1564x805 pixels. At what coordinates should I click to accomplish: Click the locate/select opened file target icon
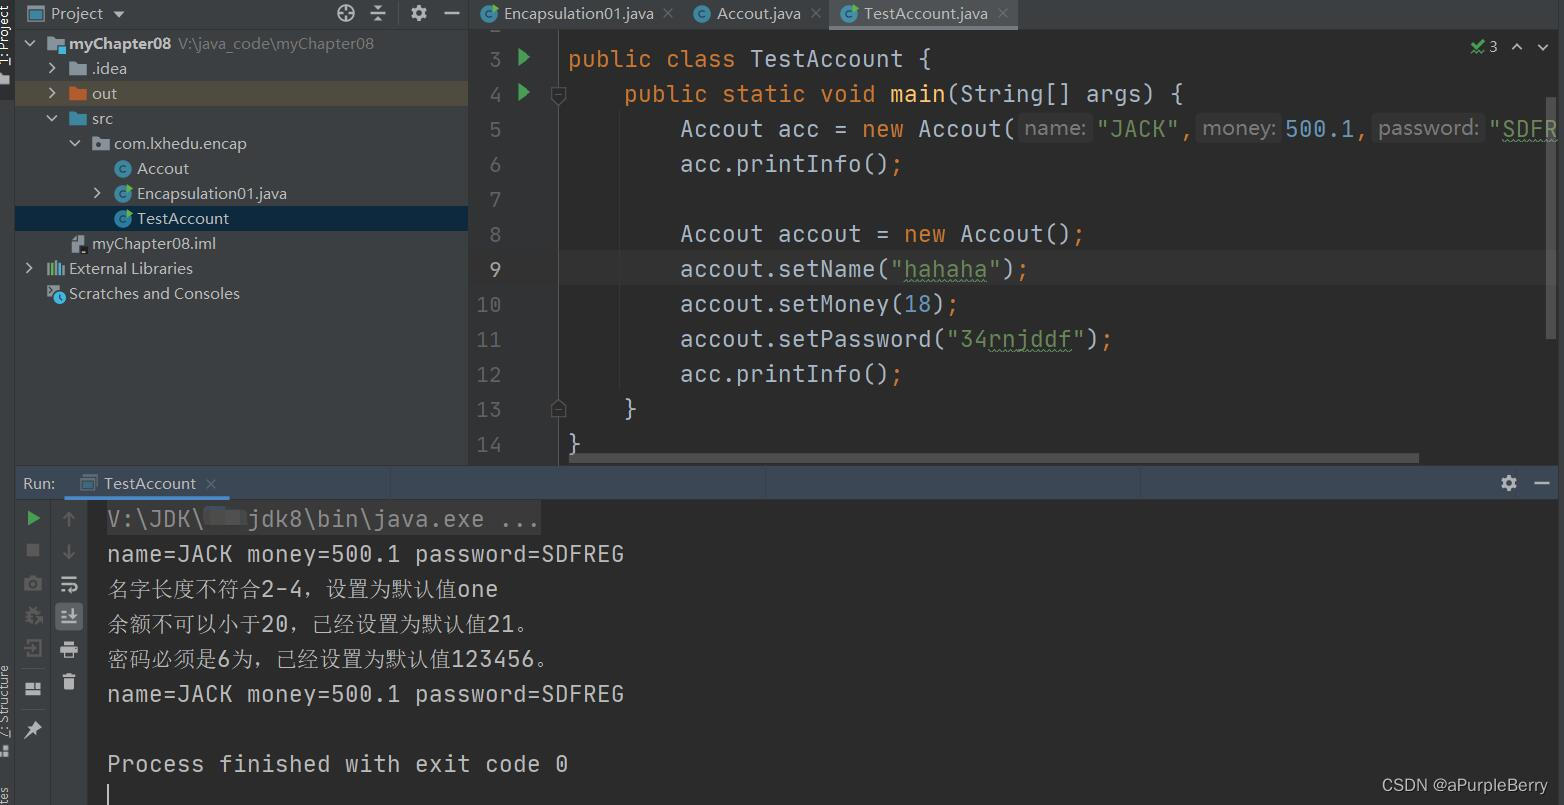click(x=346, y=13)
